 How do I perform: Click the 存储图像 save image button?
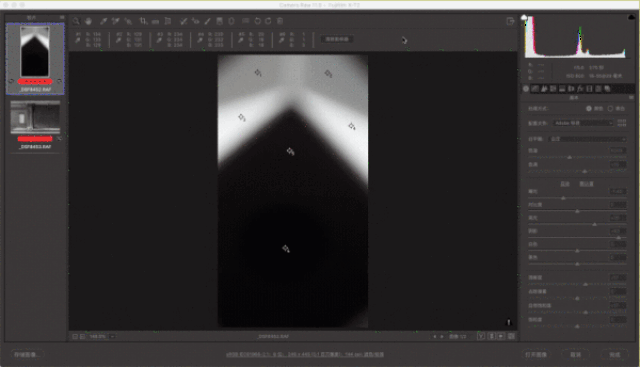27,354
